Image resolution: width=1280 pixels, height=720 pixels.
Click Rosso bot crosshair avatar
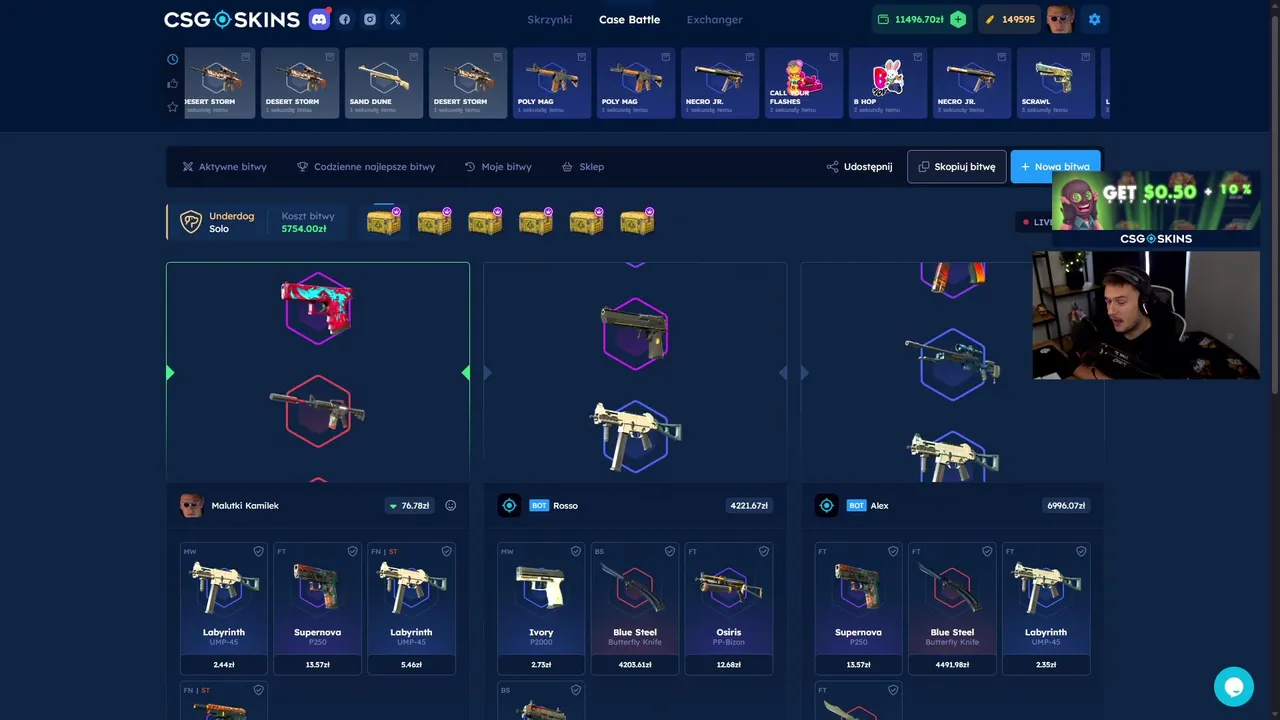tap(509, 506)
